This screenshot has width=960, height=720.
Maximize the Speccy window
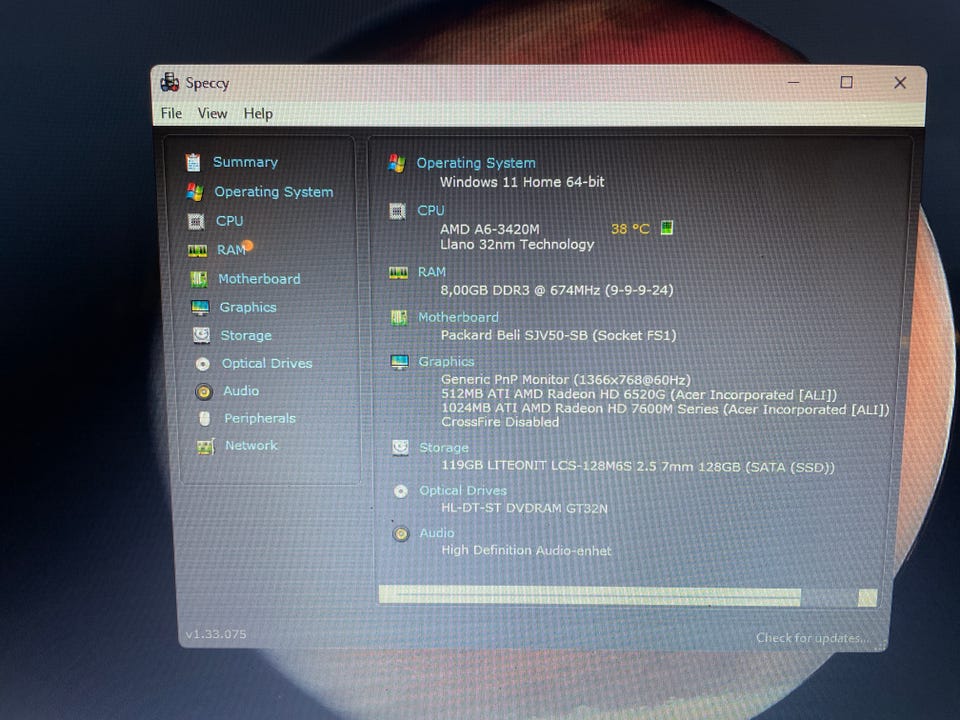[846, 82]
